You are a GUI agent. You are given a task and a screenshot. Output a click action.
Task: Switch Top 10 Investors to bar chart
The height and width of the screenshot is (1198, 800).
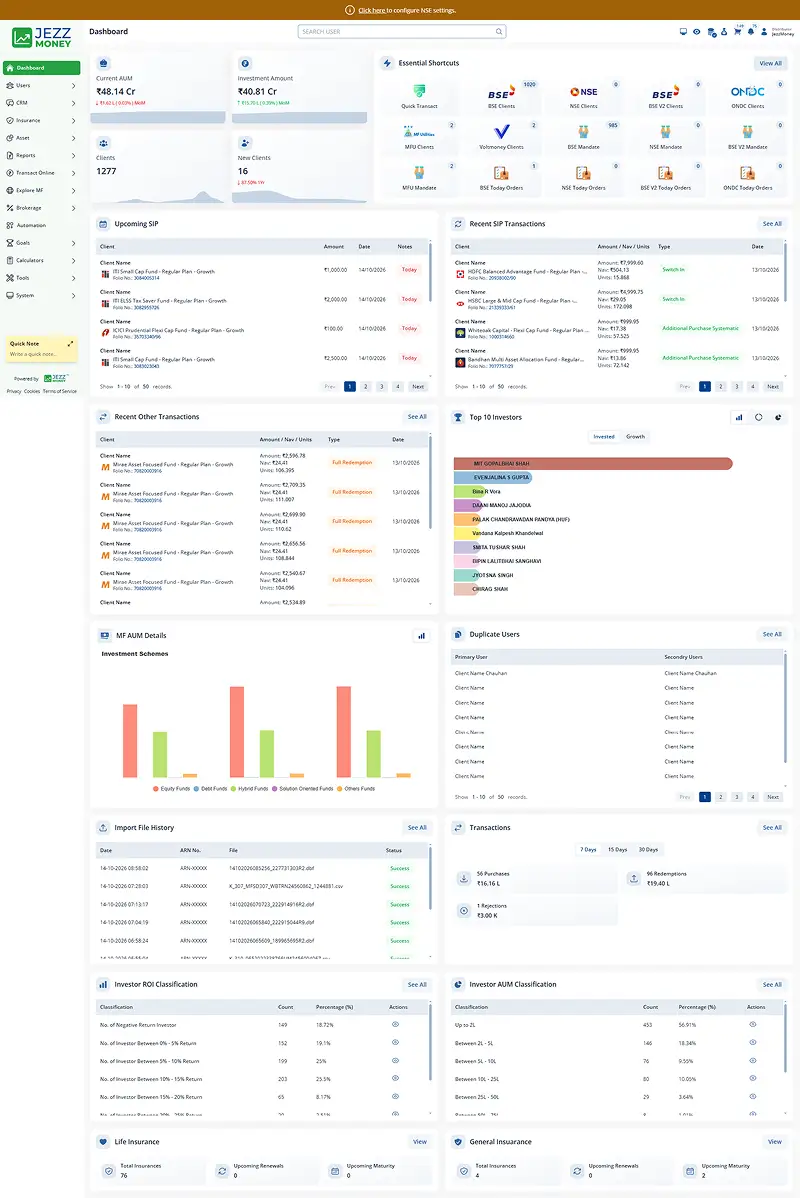[739, 417]
